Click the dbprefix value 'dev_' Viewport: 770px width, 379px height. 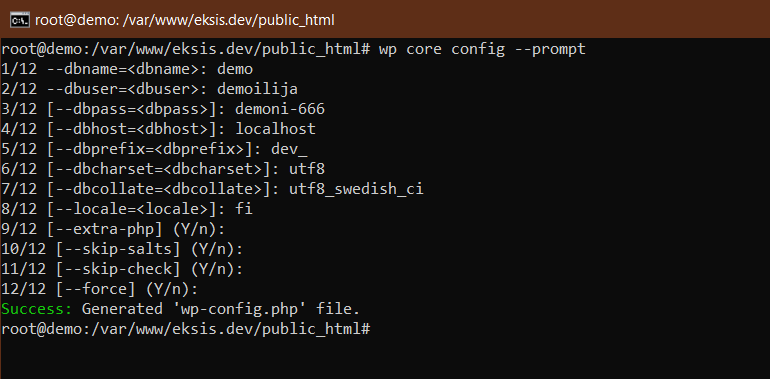[289, 149]
